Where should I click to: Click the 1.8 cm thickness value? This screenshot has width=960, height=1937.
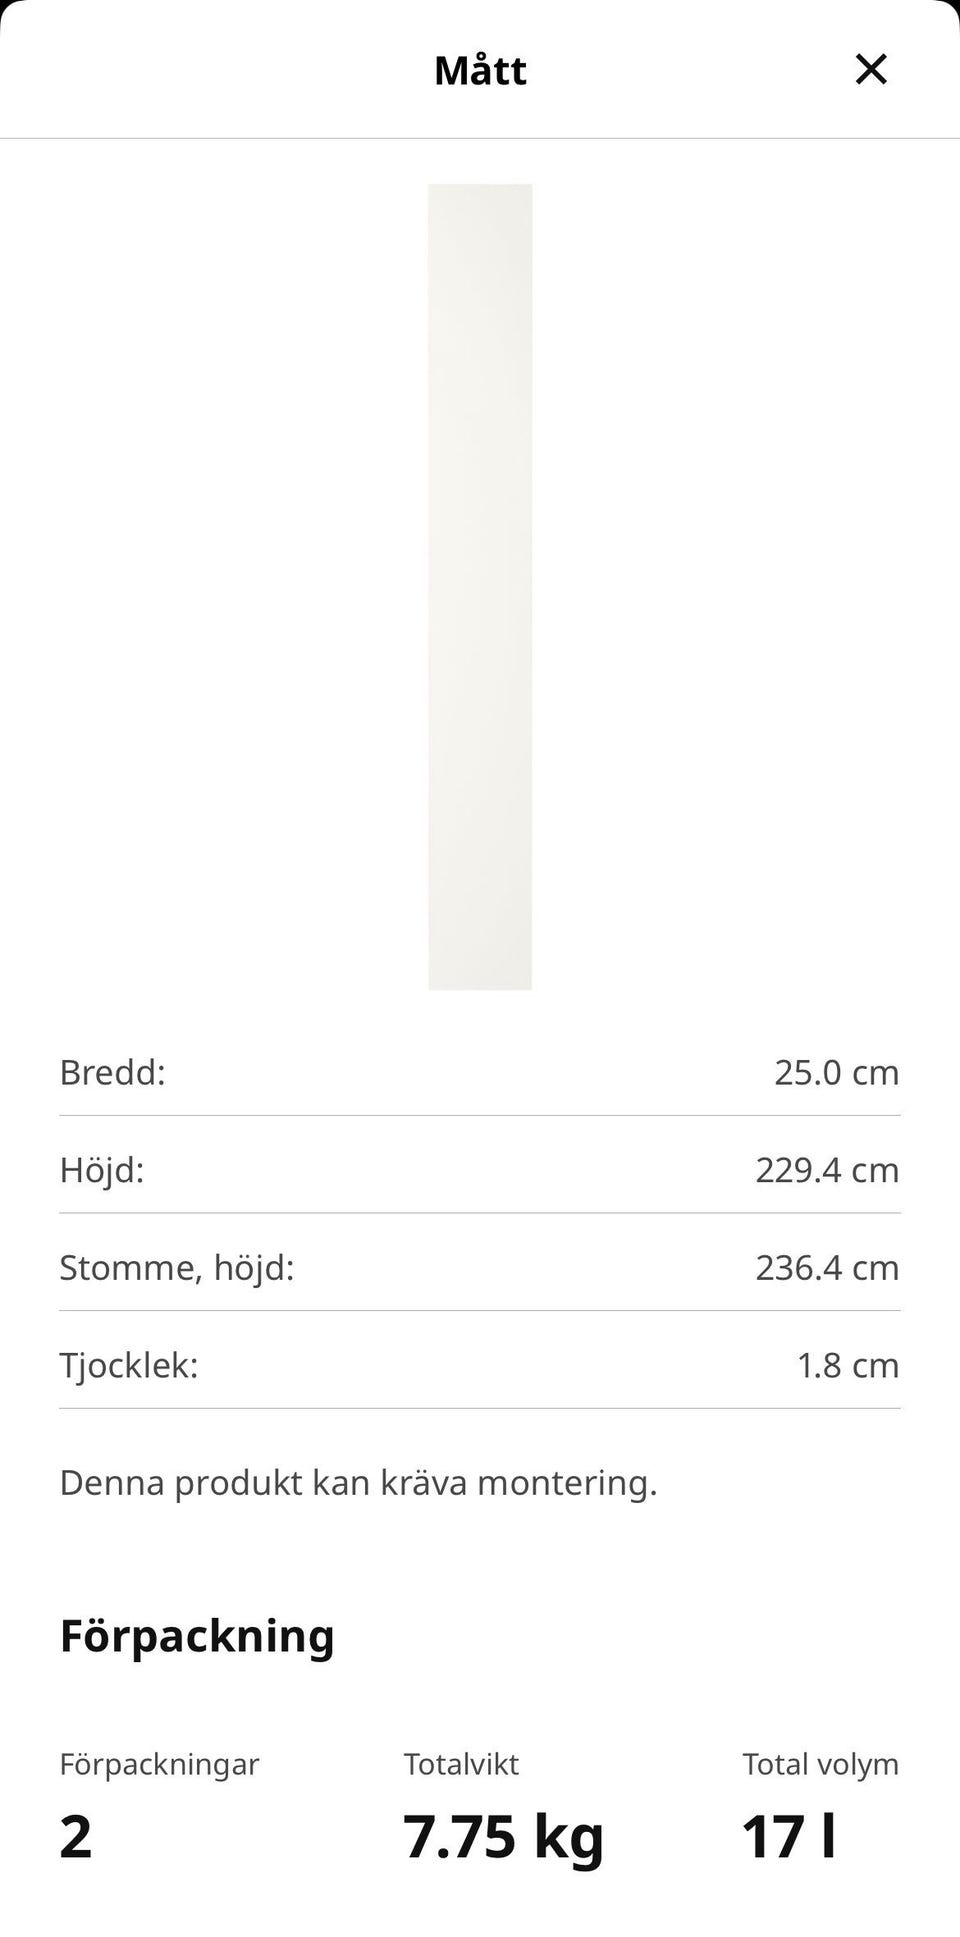tap(847, 1365)
